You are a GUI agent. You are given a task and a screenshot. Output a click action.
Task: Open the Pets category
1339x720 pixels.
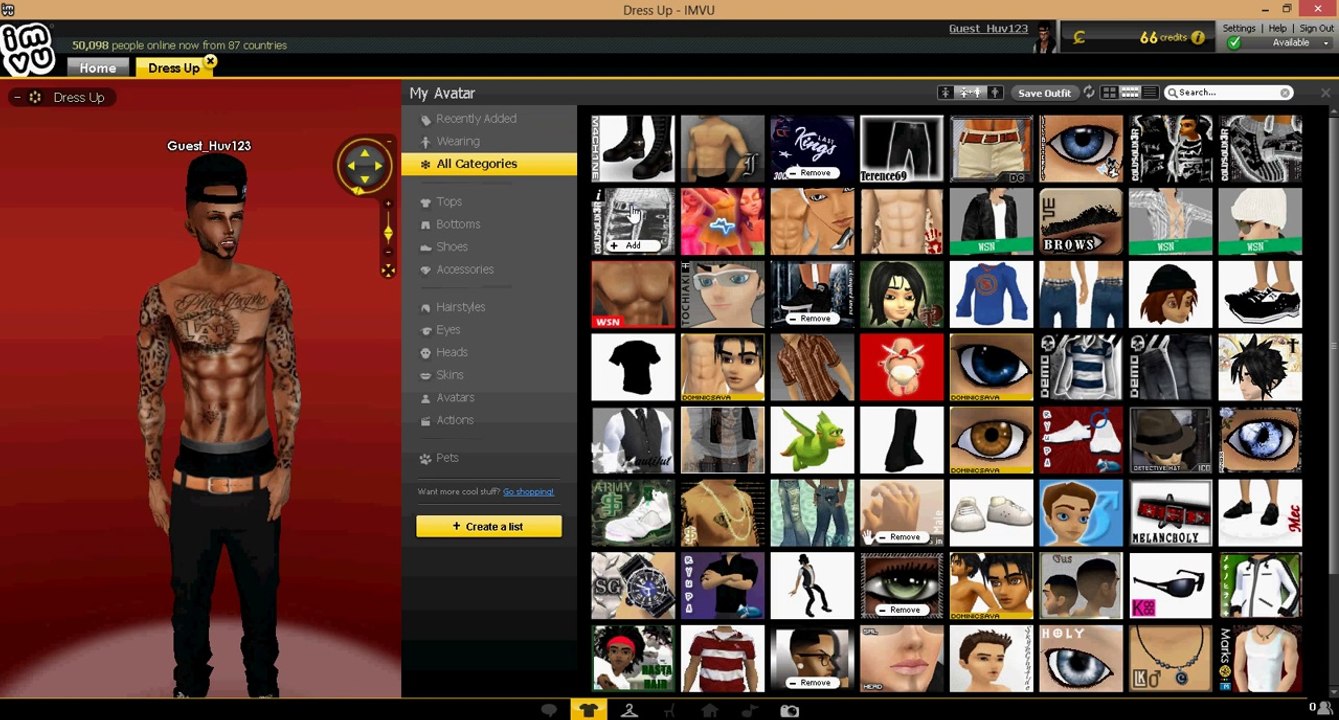click(448, 457)
